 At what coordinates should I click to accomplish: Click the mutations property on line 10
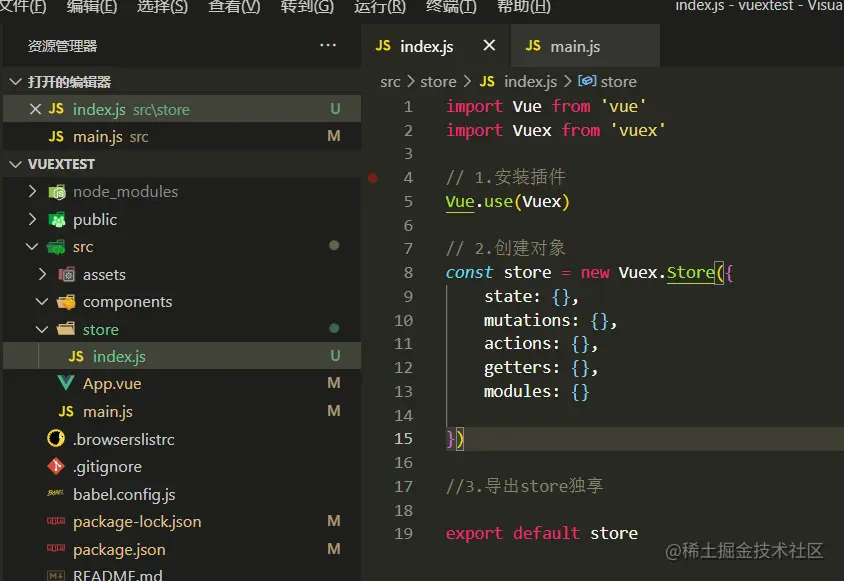527,321
